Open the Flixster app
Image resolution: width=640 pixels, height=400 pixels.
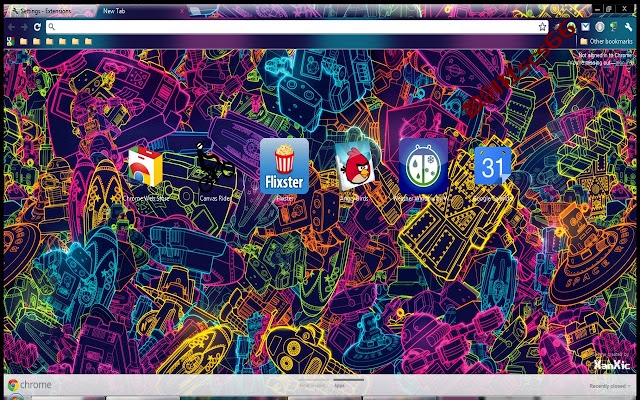[x=284, y=166]
